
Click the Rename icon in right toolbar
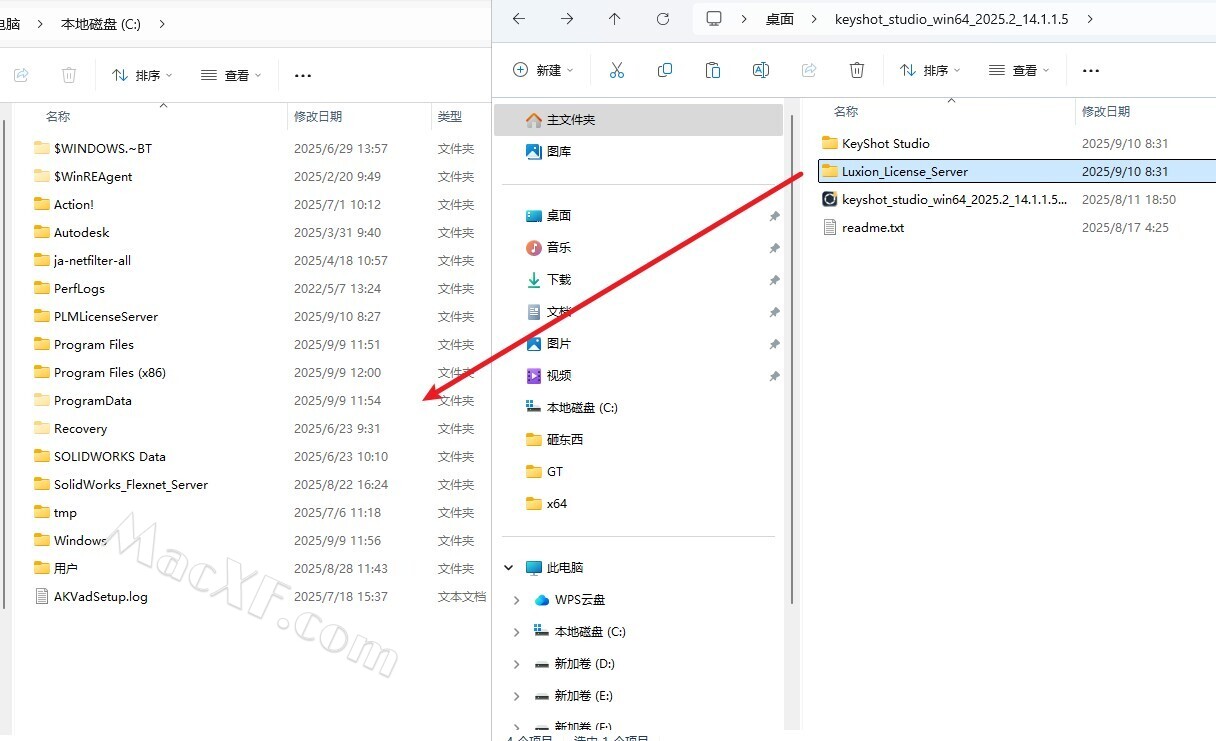[x=760, y=70]
